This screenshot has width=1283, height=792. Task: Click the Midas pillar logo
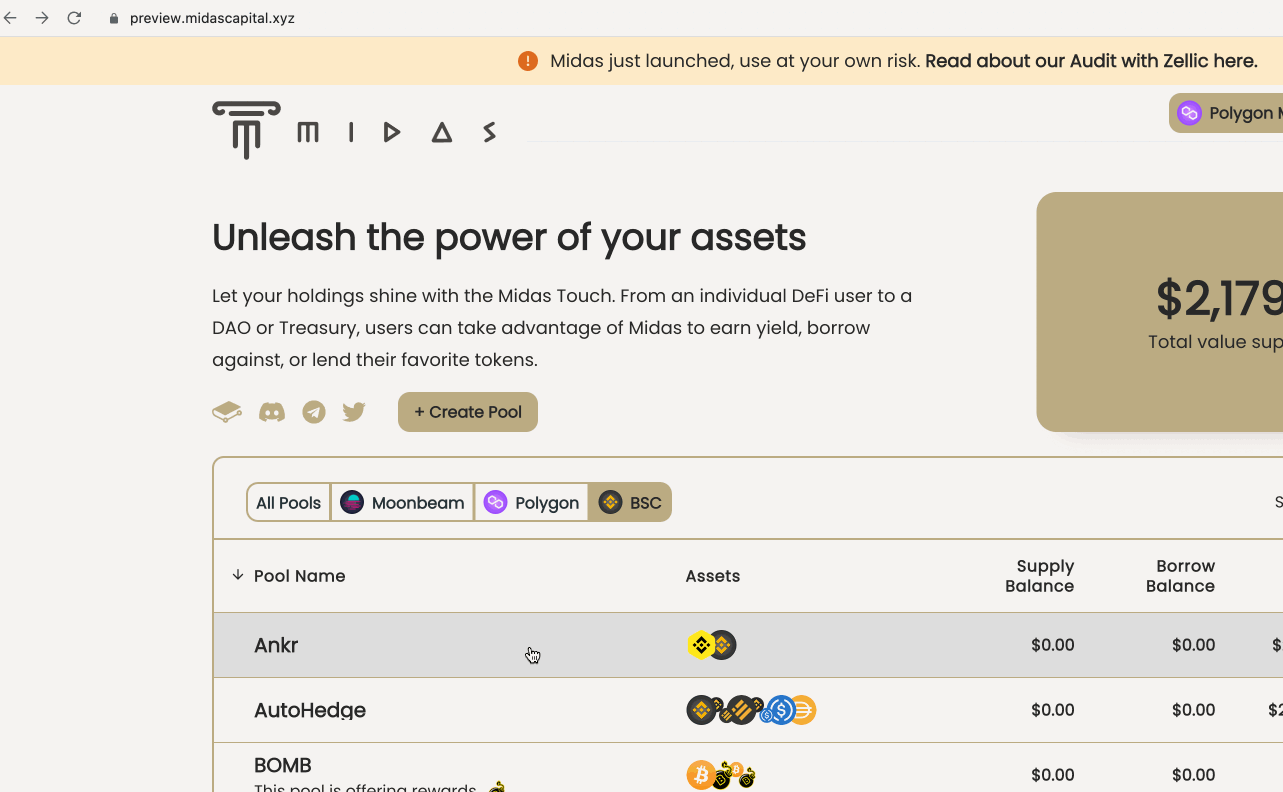(x=245, y=129)
